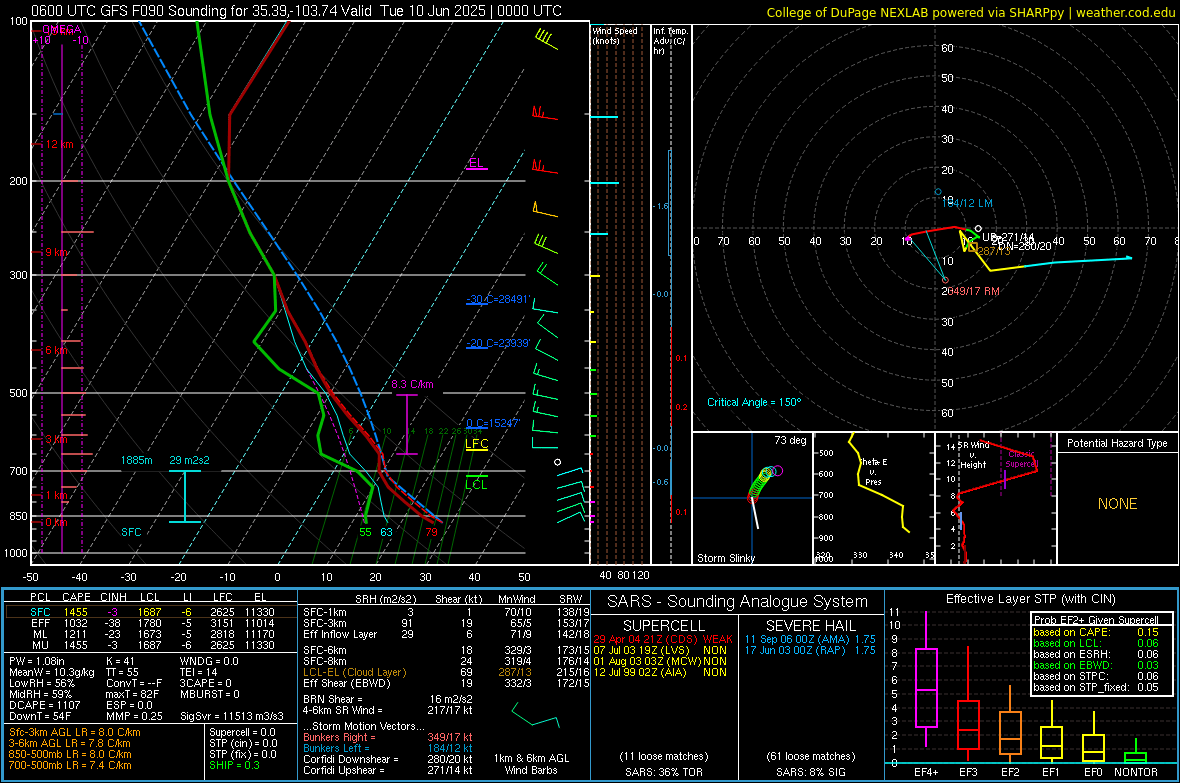Image resolution: width=1180 pixels, height=783 pixels.
Task: Click the '29 Apr 04 21Z (CDS) WEAK' analog
Action: click(x=662, y=639)
